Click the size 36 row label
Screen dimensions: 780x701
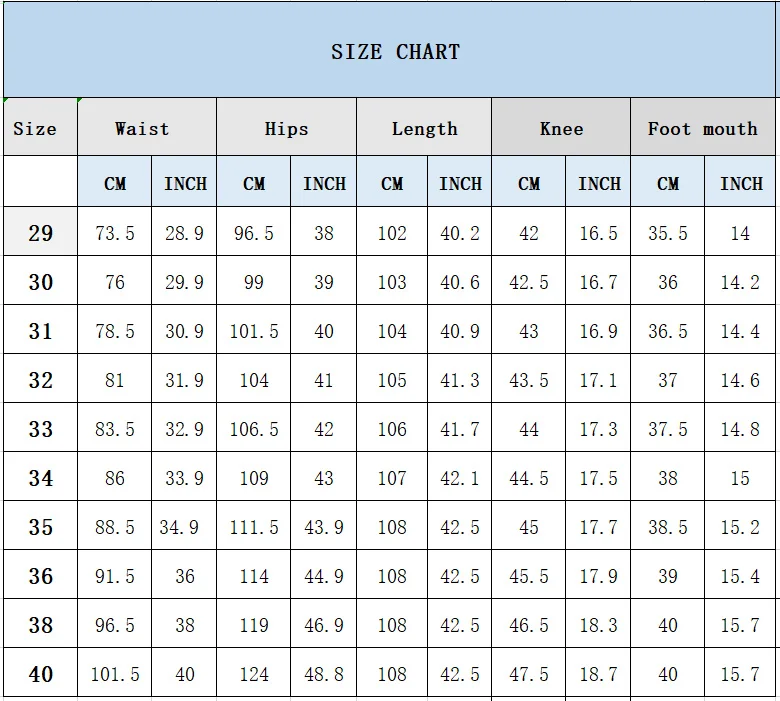click(40, 576)
